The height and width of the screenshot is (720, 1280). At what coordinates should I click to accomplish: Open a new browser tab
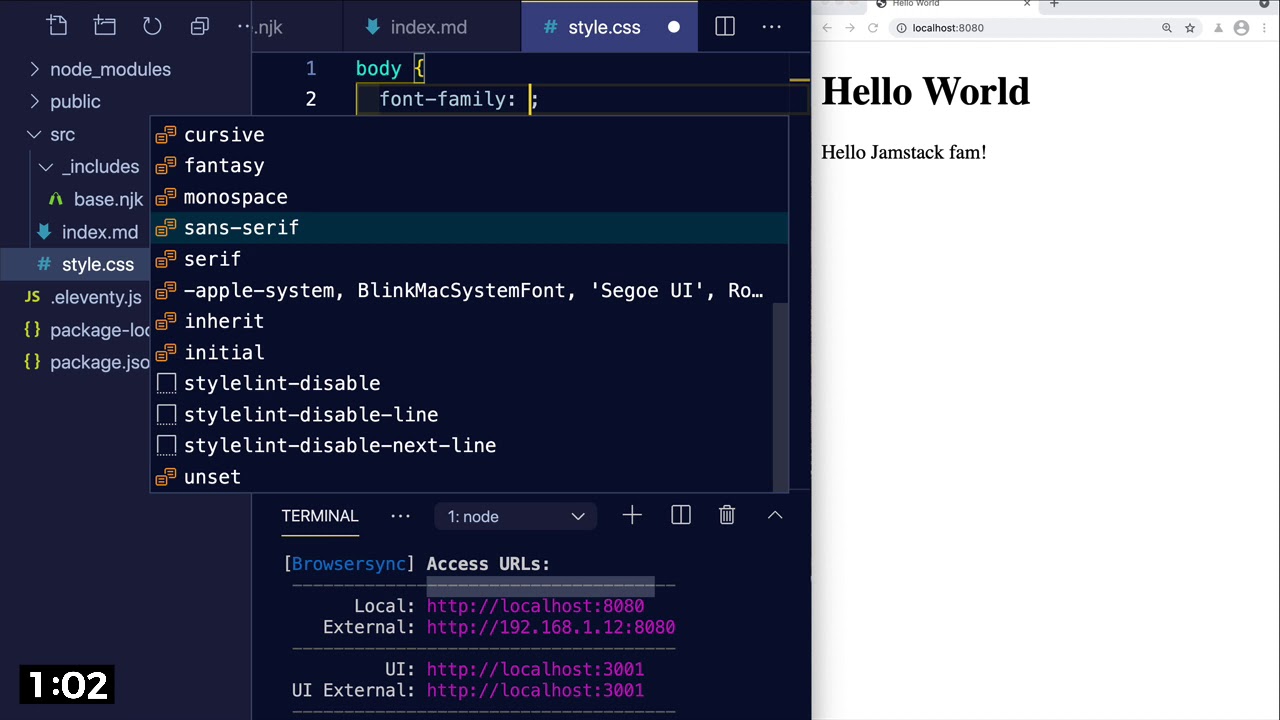pyautogui.click(x=1054, y=4)
